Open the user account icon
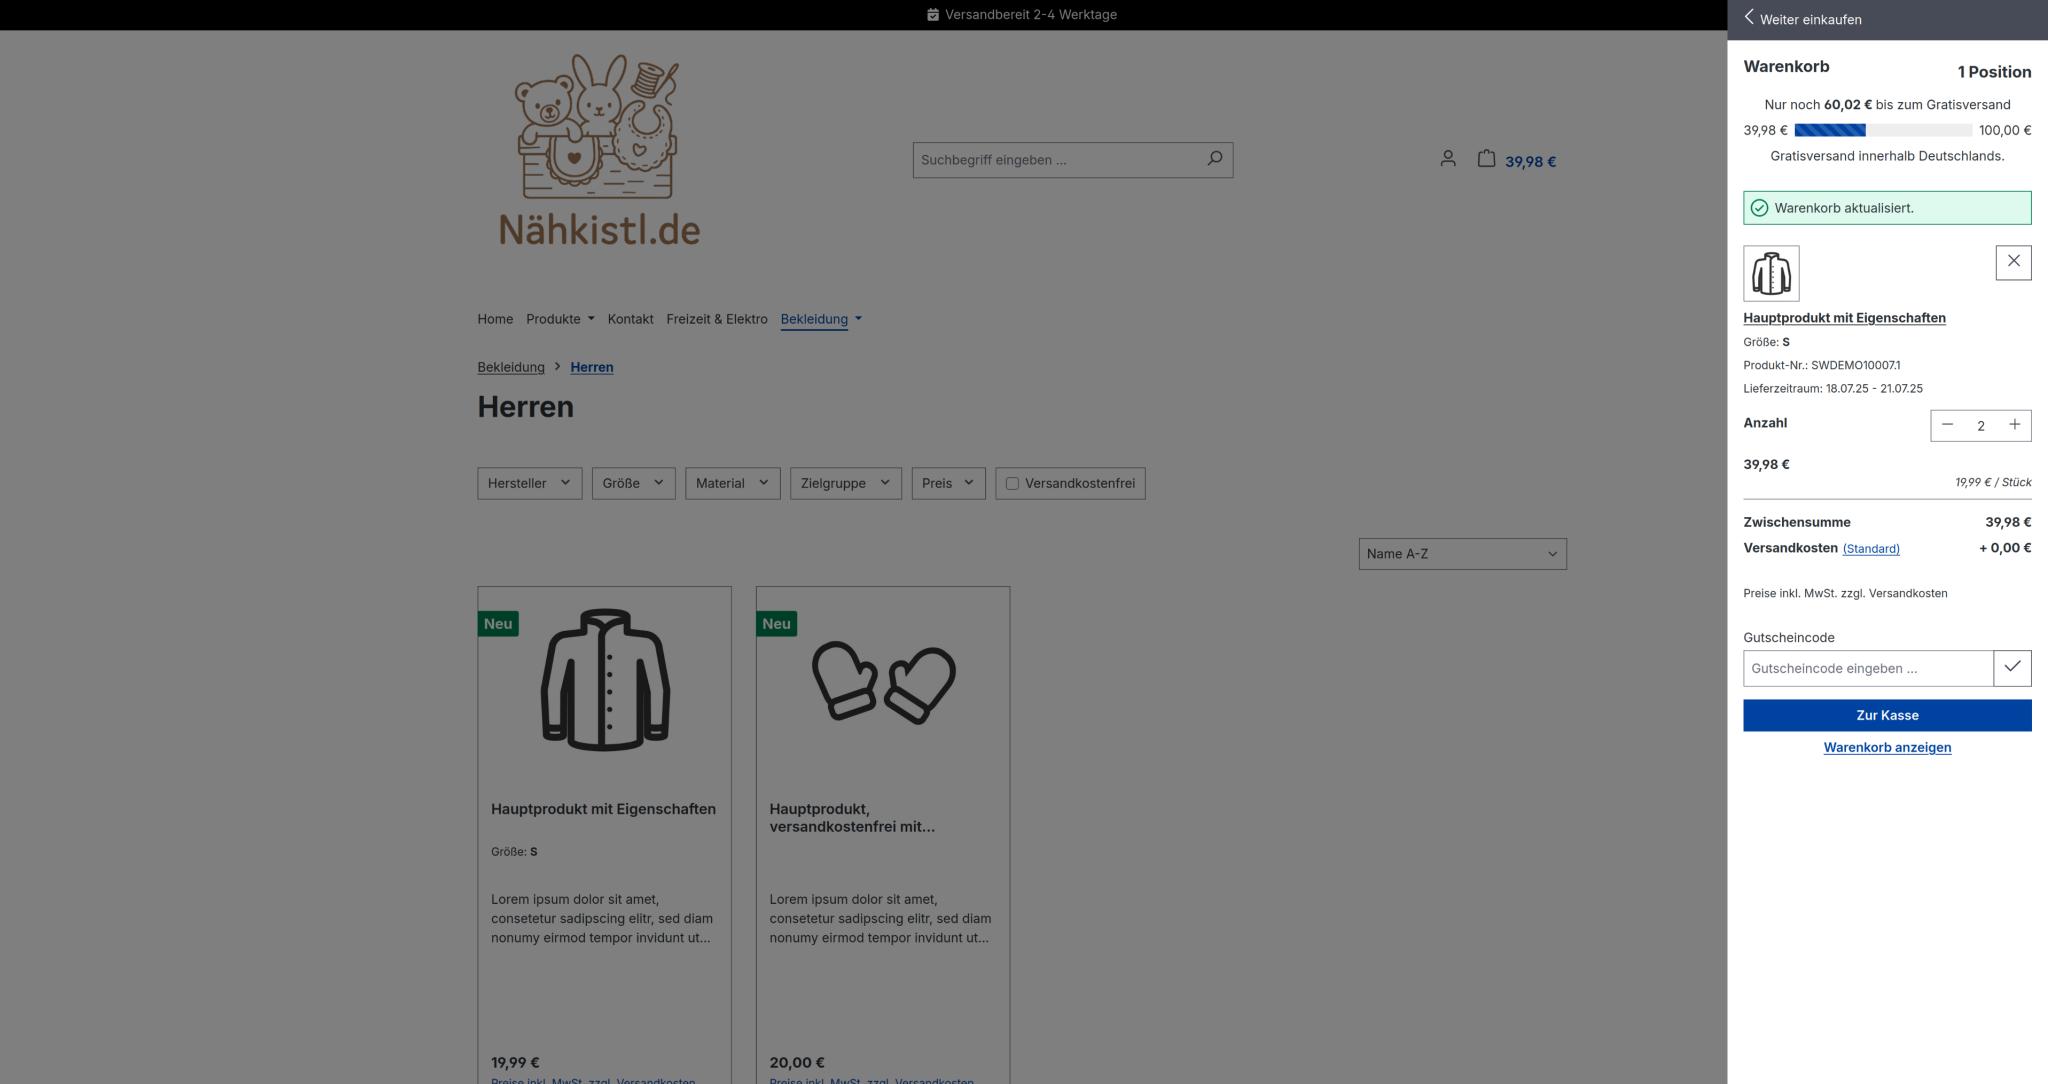The height and width of the screenshot is (1084, 2048). coord(1447,158)
